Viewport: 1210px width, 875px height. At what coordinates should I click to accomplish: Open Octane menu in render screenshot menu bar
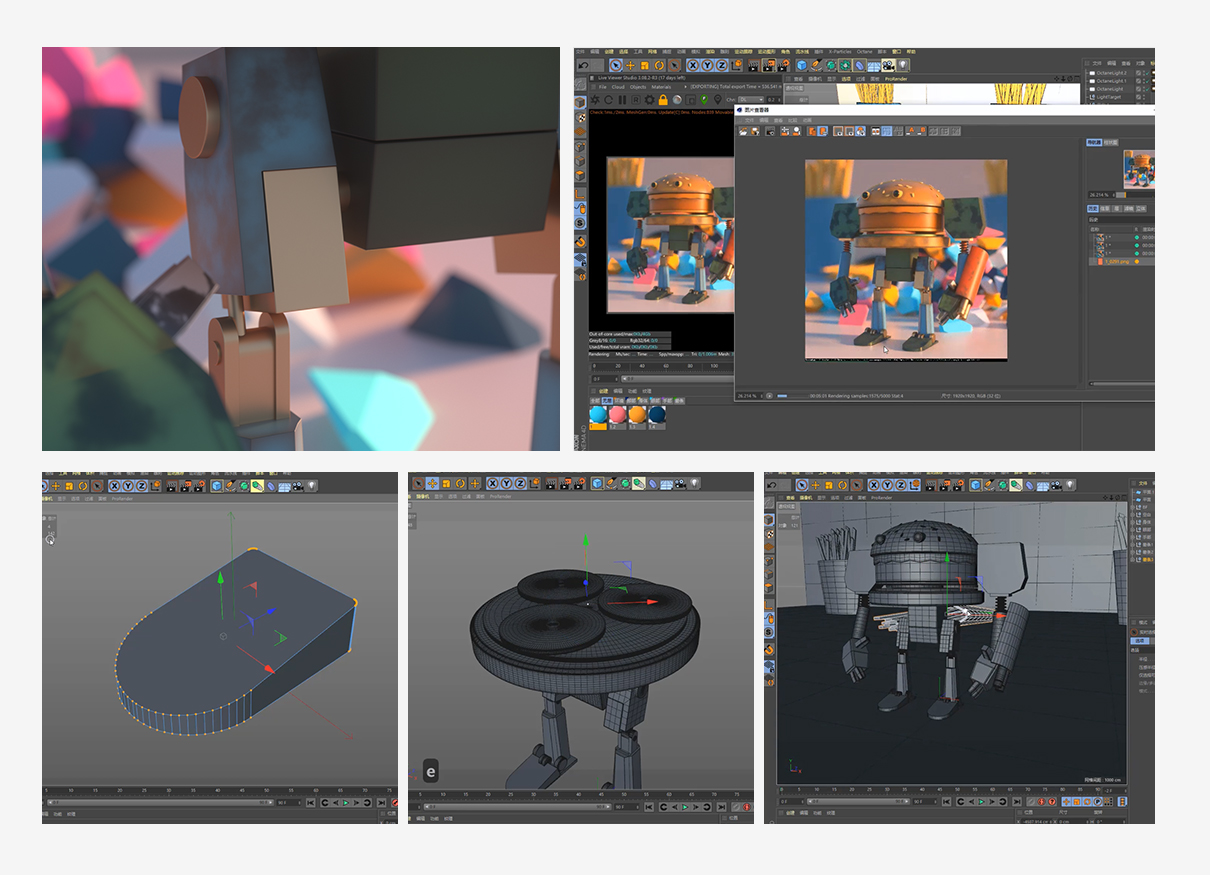864,52
